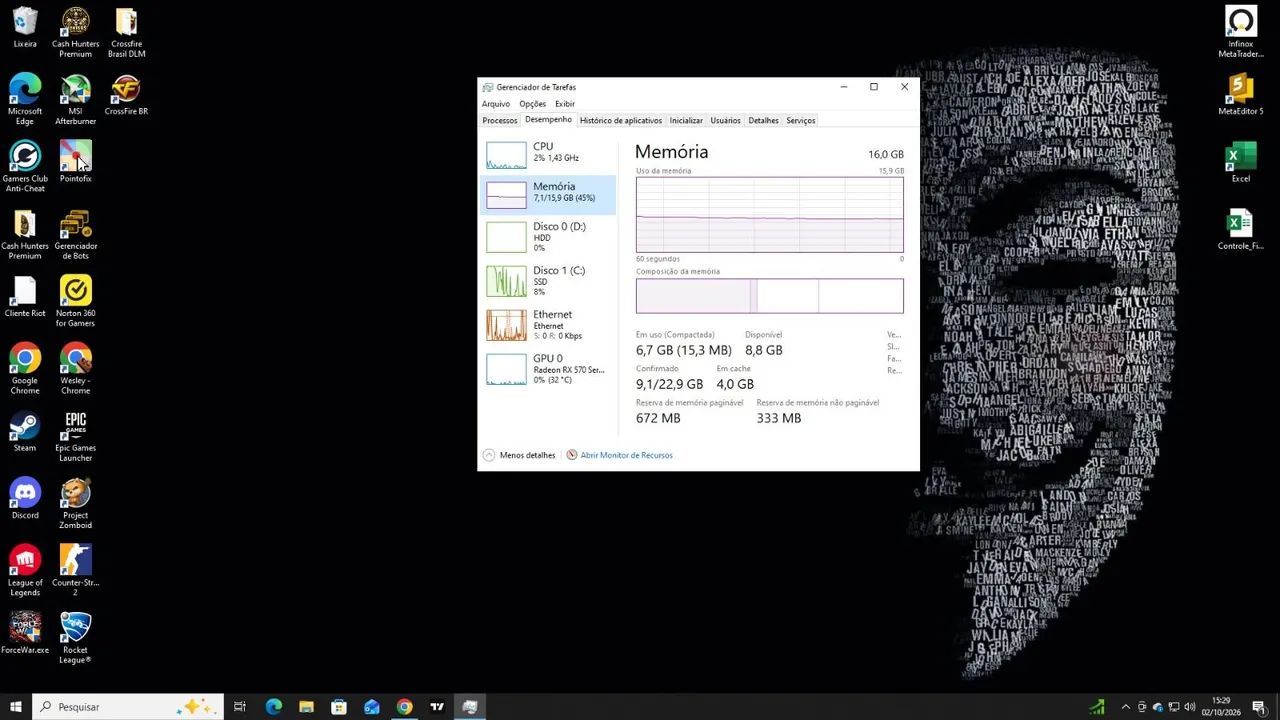Click Abrir Monitor de Recursos link
Screen dimensions: 1280x720
(626, 455)
